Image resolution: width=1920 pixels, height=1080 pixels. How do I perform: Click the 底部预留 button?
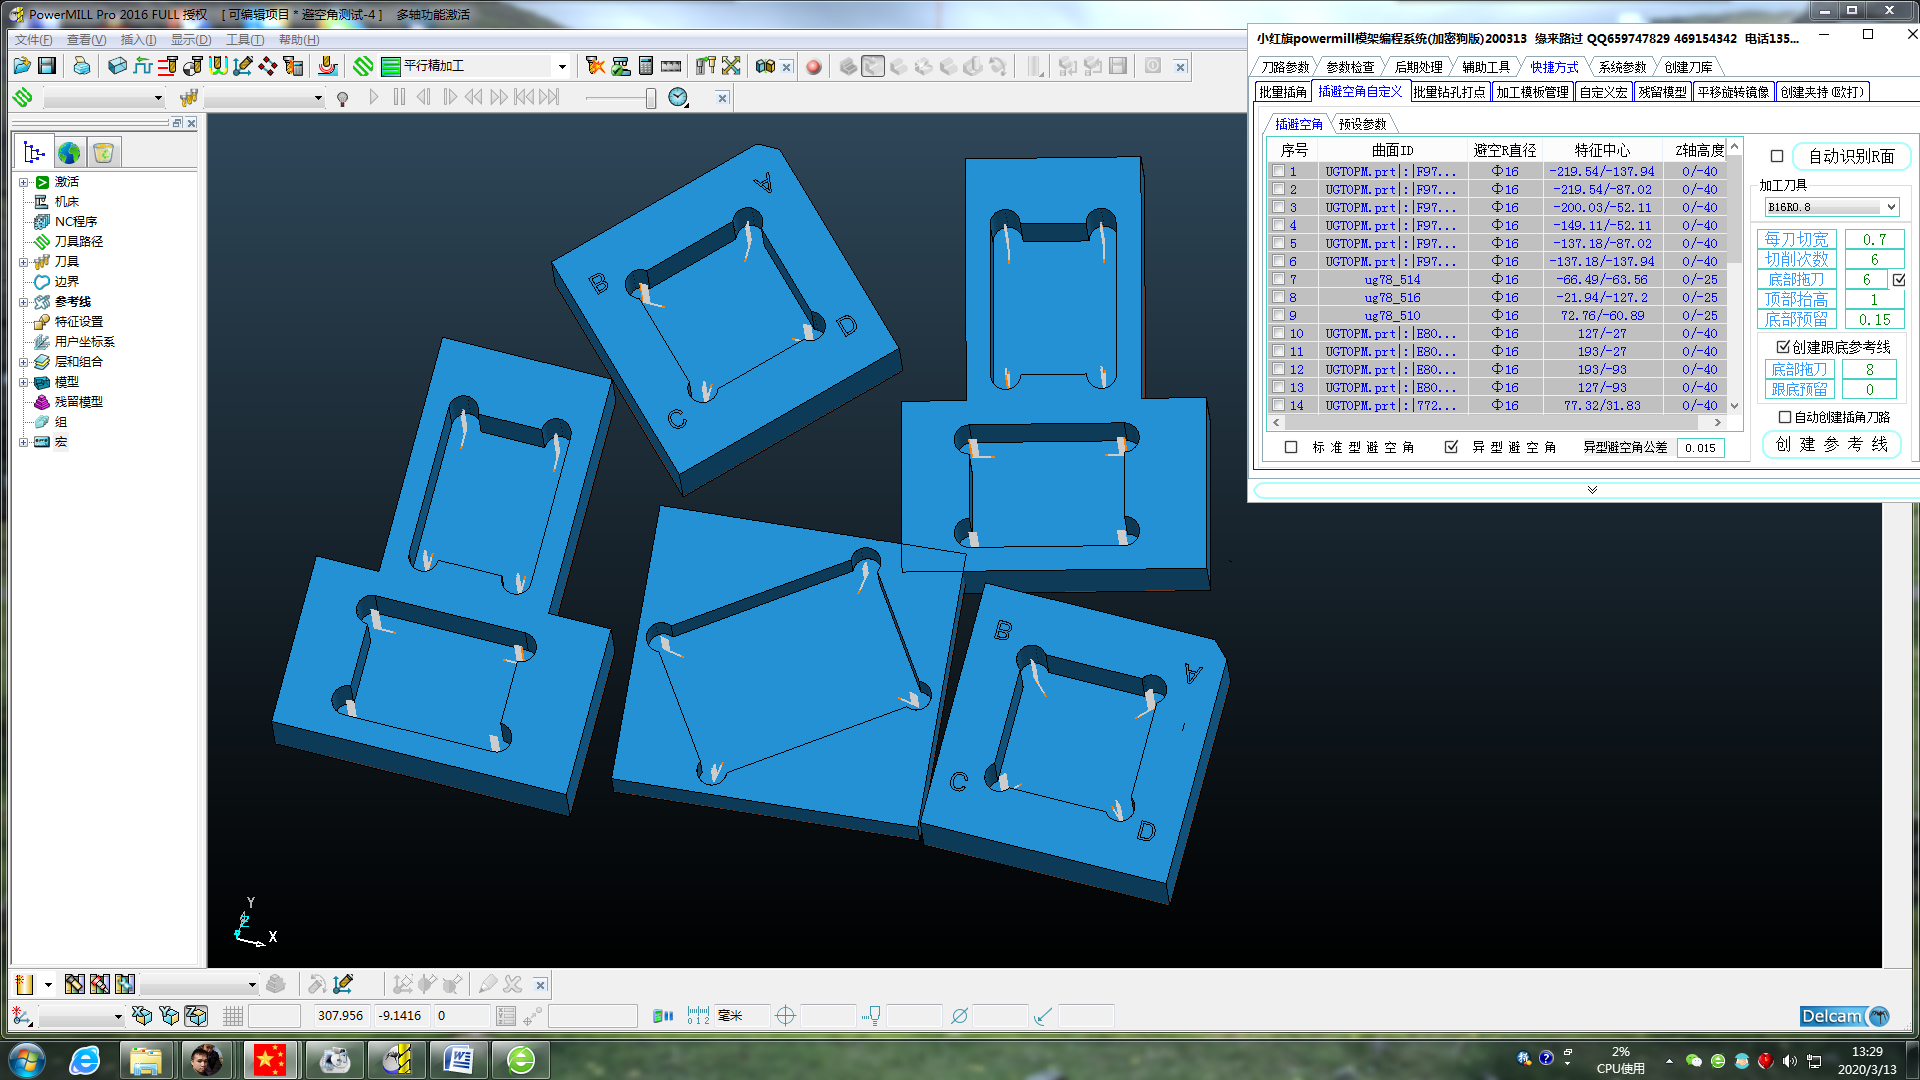click(1796, 320)
